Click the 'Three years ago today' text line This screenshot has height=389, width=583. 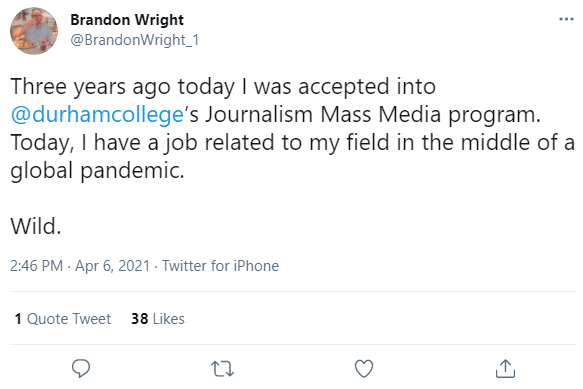(223, 87)
